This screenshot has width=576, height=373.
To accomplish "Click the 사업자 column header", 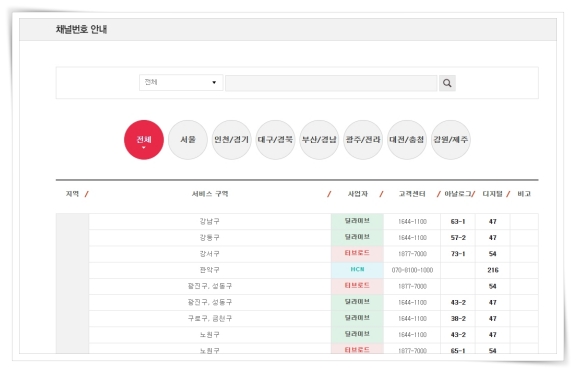I will [x=357, y=194].
